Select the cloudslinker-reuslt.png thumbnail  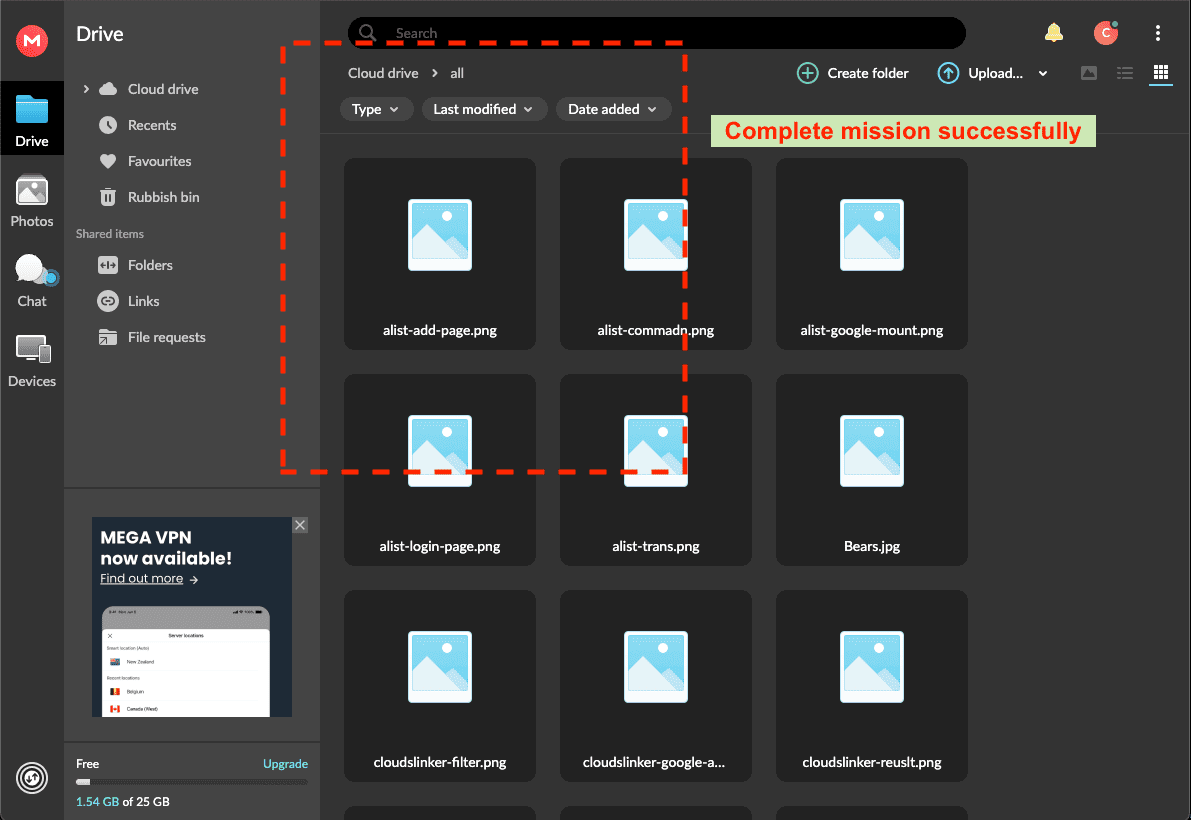[872, 667]
